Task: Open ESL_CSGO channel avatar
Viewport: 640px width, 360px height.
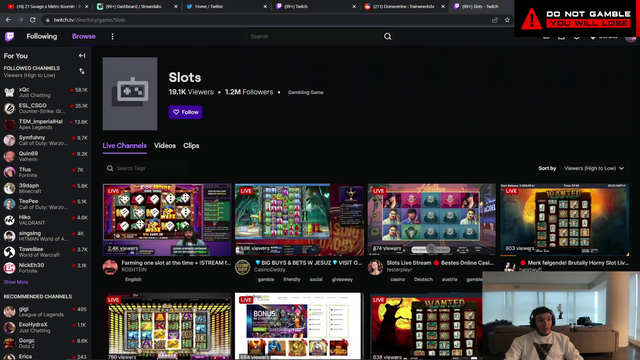Action: [9, 108]
